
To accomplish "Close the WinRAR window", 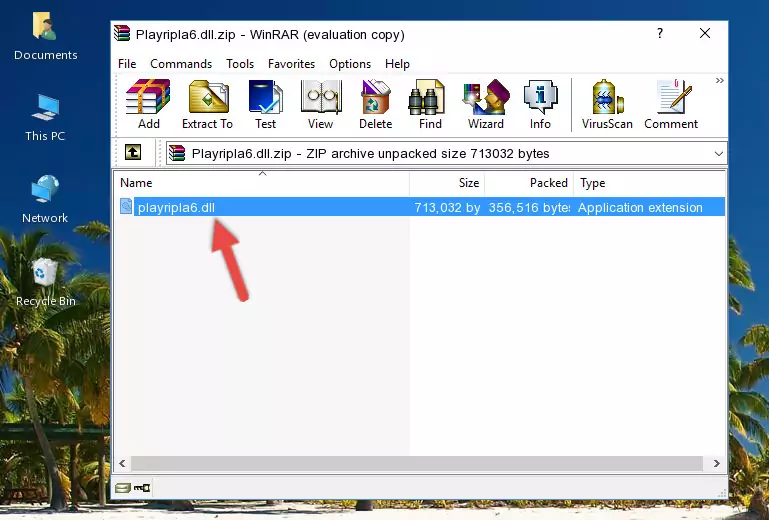I will [x=705, y=33].
